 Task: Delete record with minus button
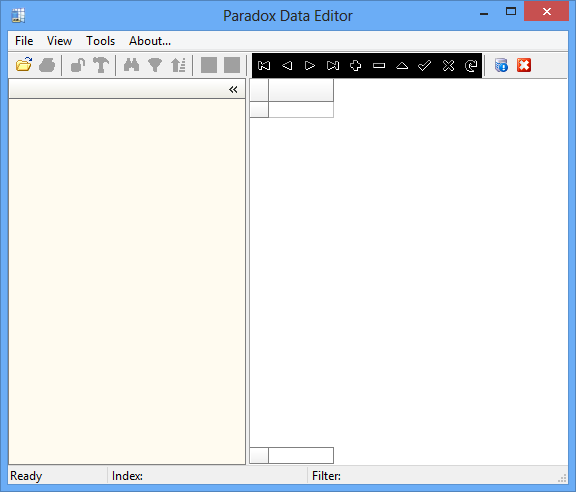click(x=379, y=66)
